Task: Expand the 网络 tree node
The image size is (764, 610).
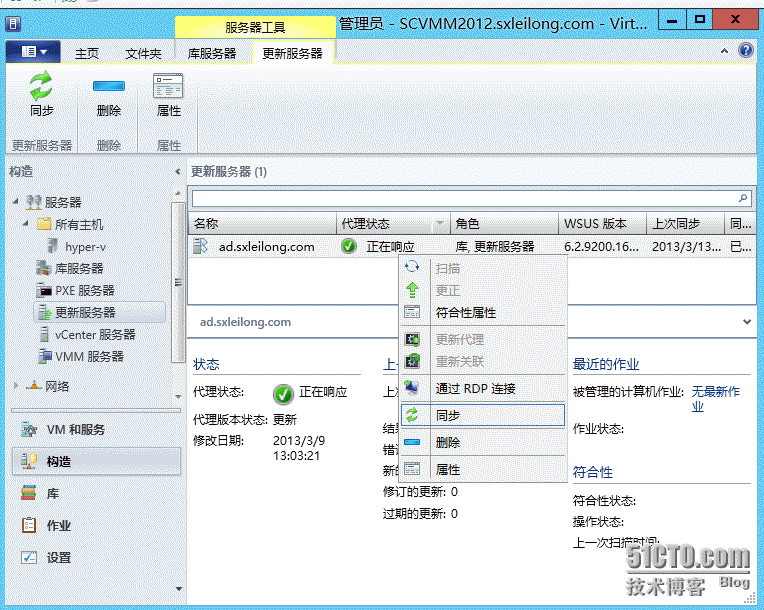Action: tap(16, 386)
